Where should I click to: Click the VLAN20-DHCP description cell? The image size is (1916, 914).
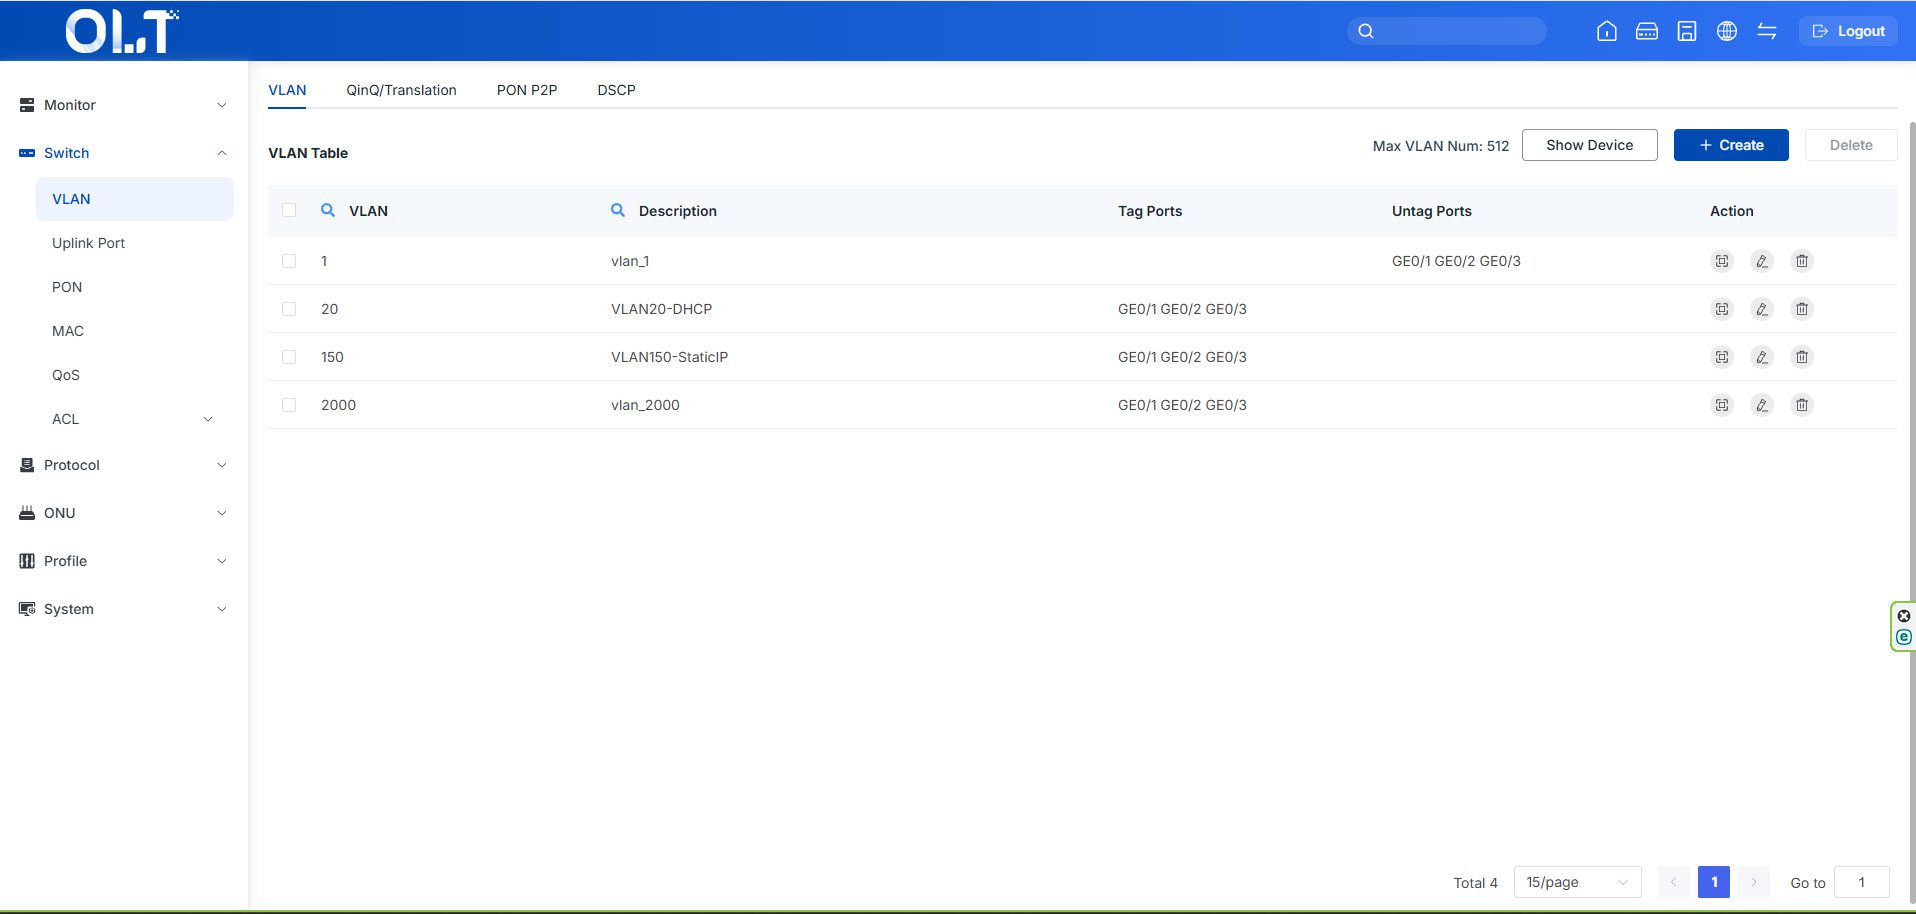tap(661, 309)
